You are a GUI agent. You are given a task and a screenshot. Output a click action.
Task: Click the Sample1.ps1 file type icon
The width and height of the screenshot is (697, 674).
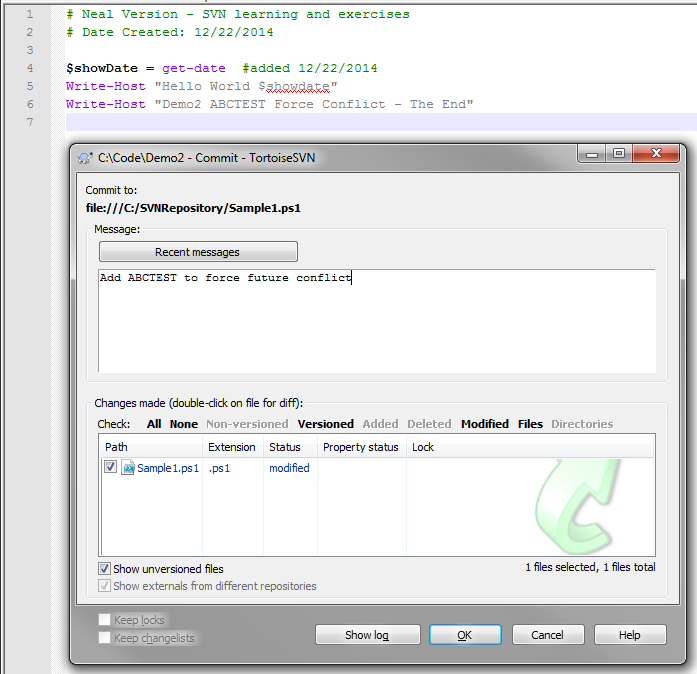pos(128,468)
